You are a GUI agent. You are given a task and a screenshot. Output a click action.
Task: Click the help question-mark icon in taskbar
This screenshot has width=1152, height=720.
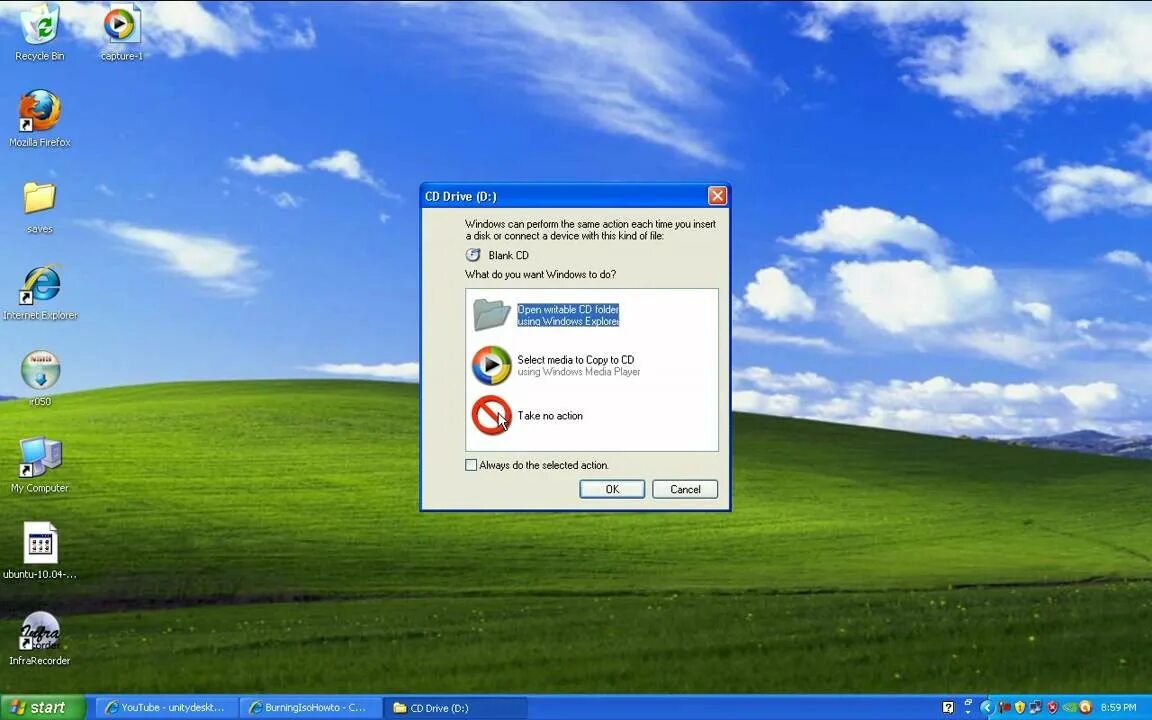pyautogui.click(x=948, y=708)
